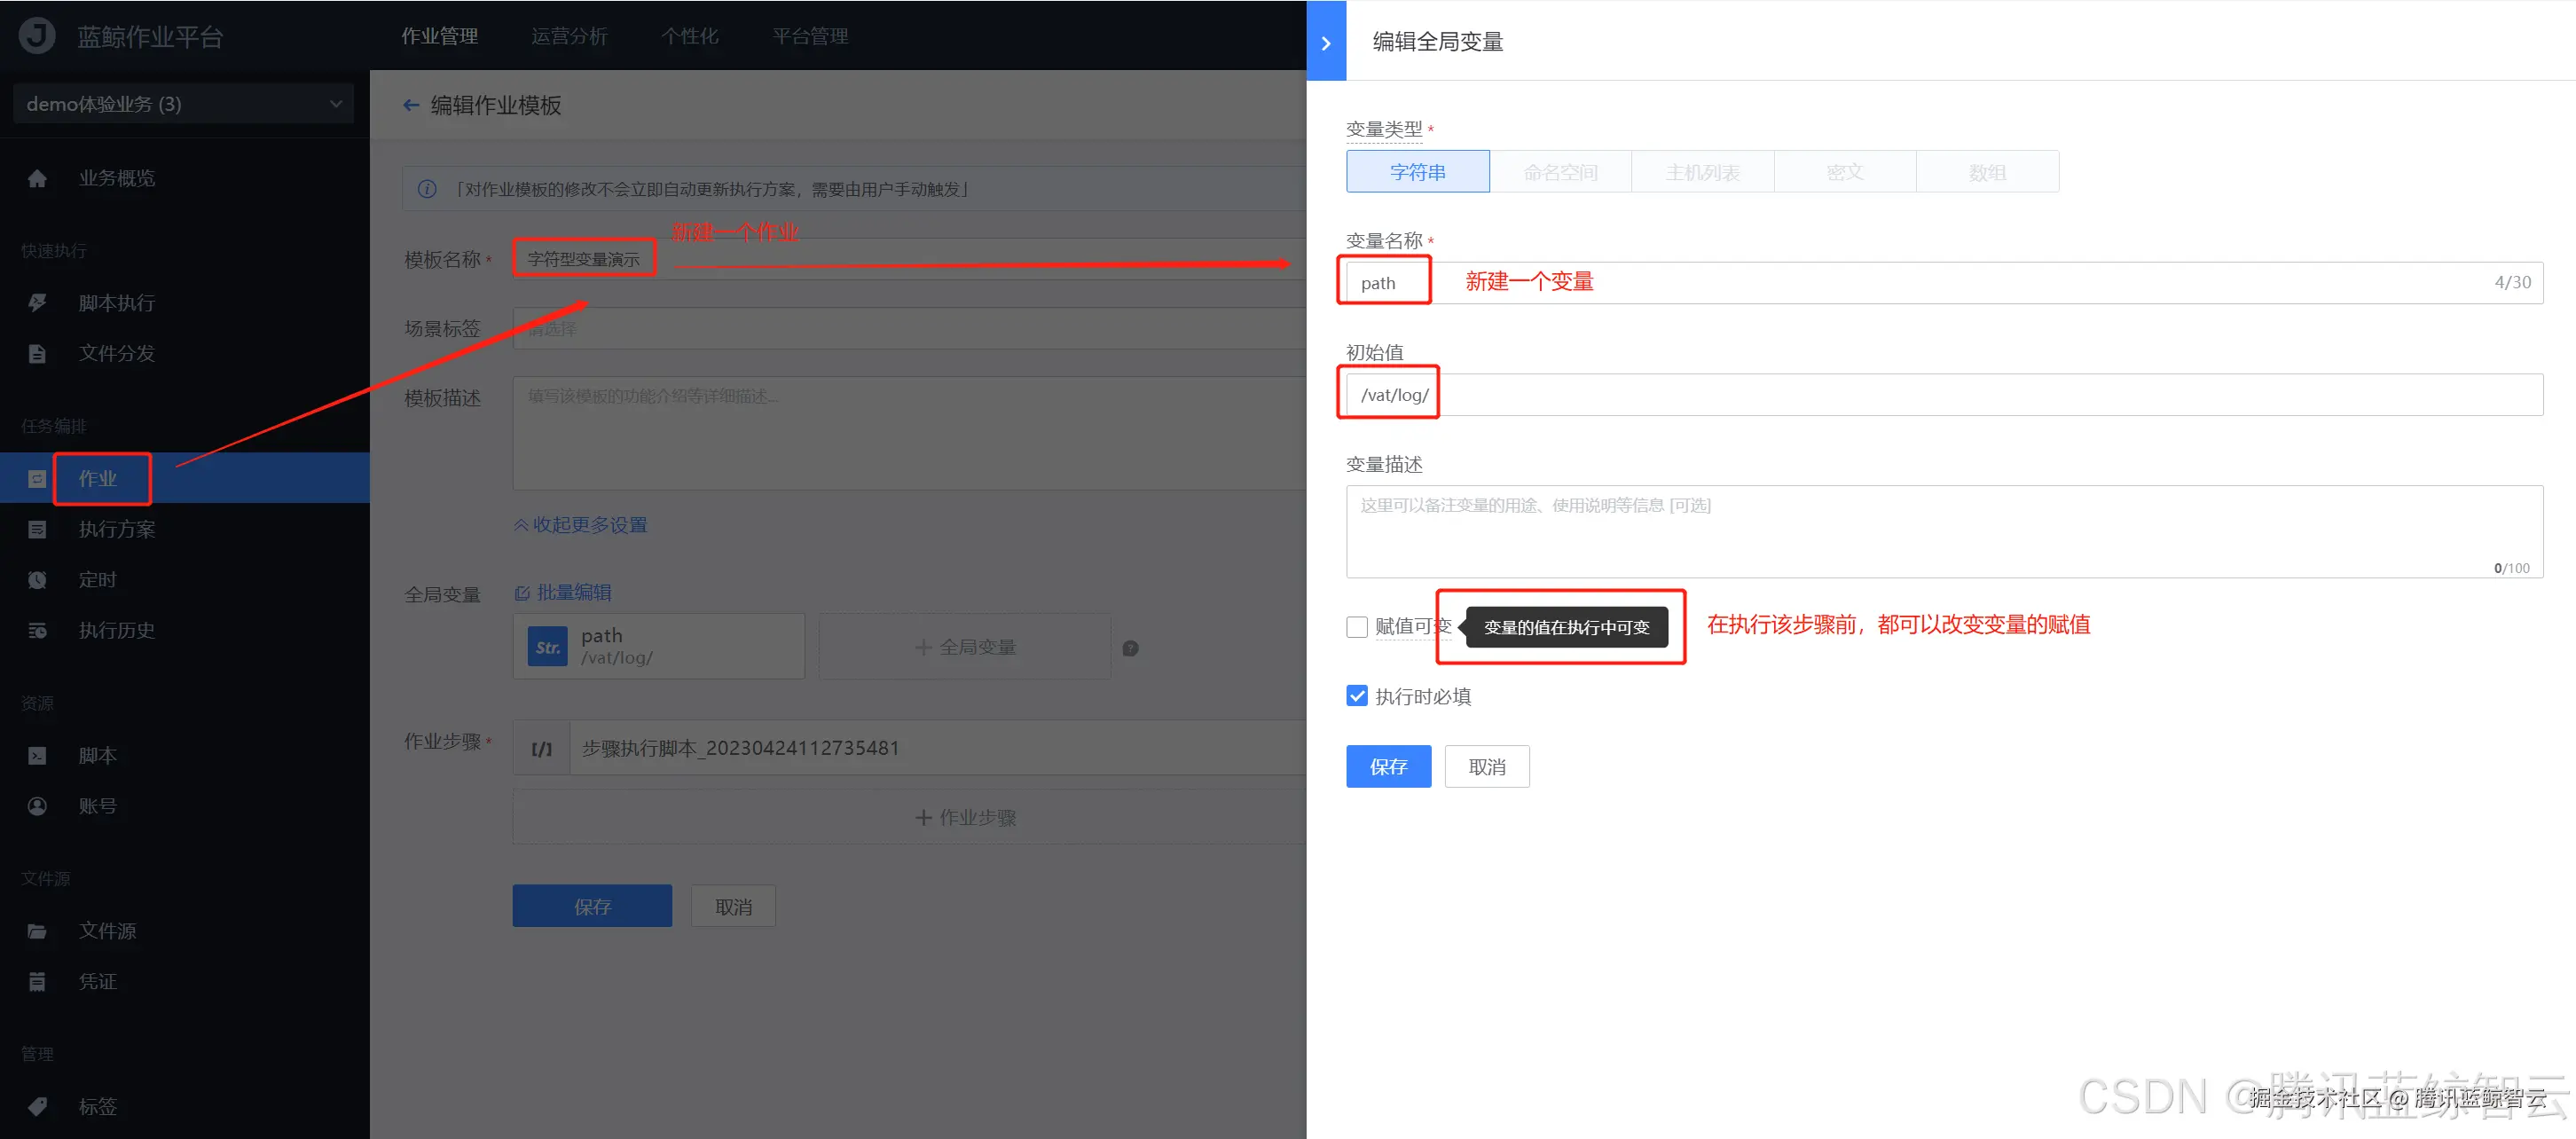Viewport: 2576px width, 1139px height.
Task: Cancel editing the job template
Action: coord(733,906)
